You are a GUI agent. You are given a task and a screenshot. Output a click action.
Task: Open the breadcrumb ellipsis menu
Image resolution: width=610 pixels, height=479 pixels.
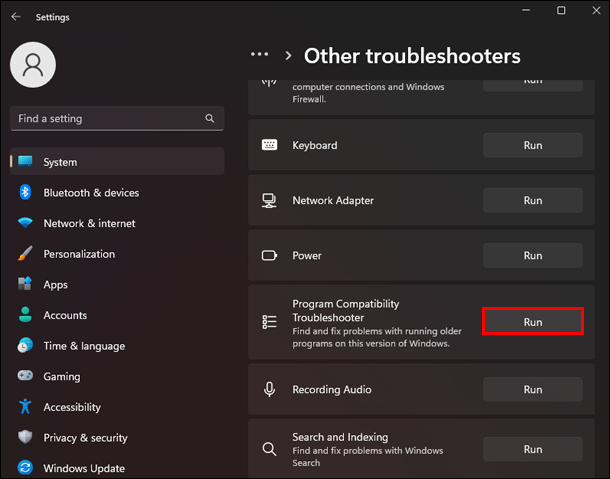click(x=260, y=55)
